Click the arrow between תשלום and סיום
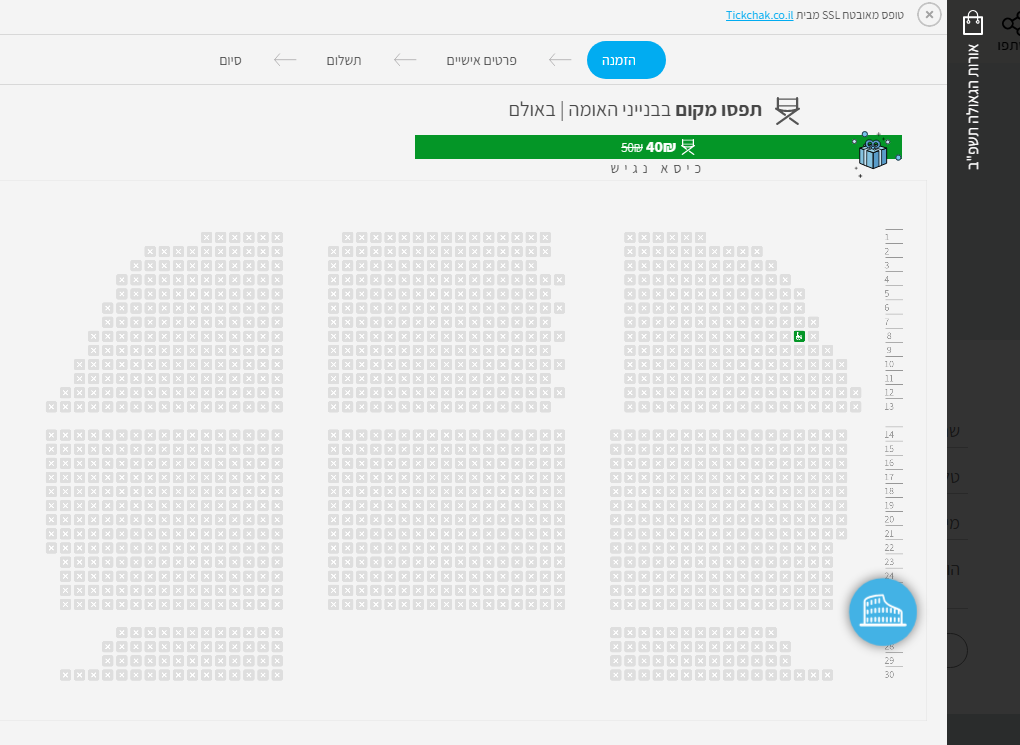1020x745 pixels. 285,60
